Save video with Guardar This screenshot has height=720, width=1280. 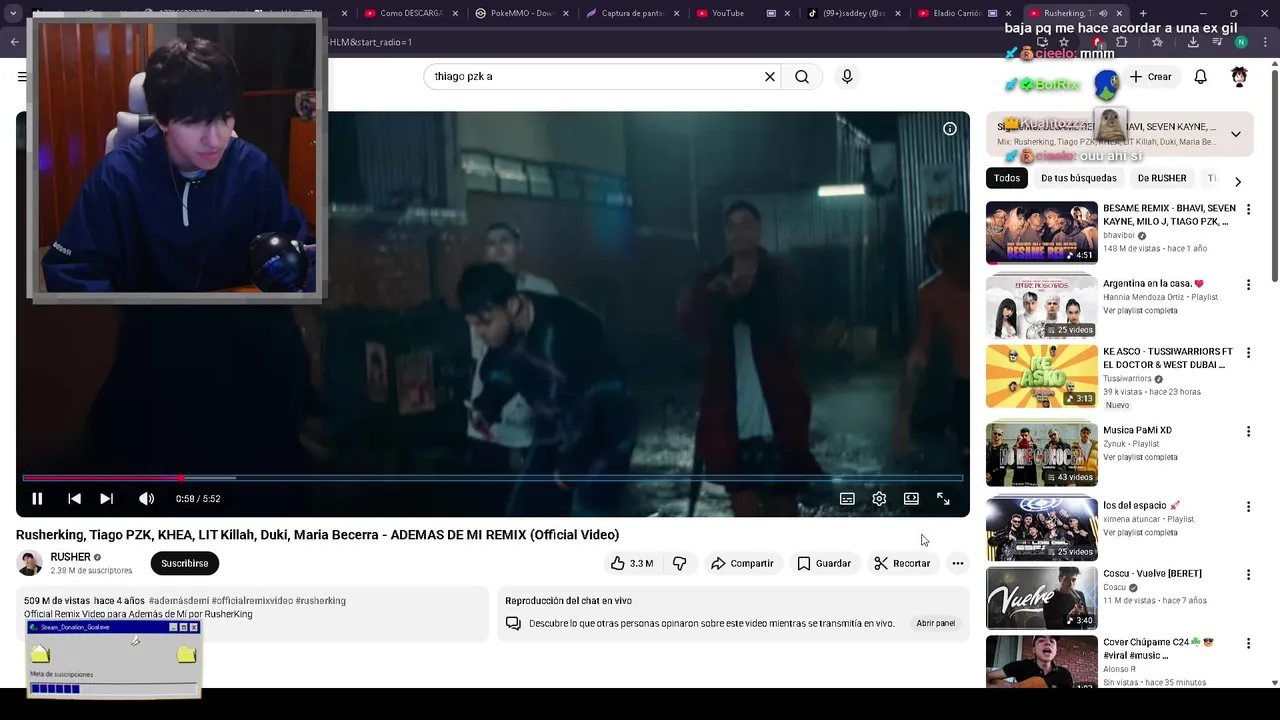pyautogui.click(x=824, y=563)
